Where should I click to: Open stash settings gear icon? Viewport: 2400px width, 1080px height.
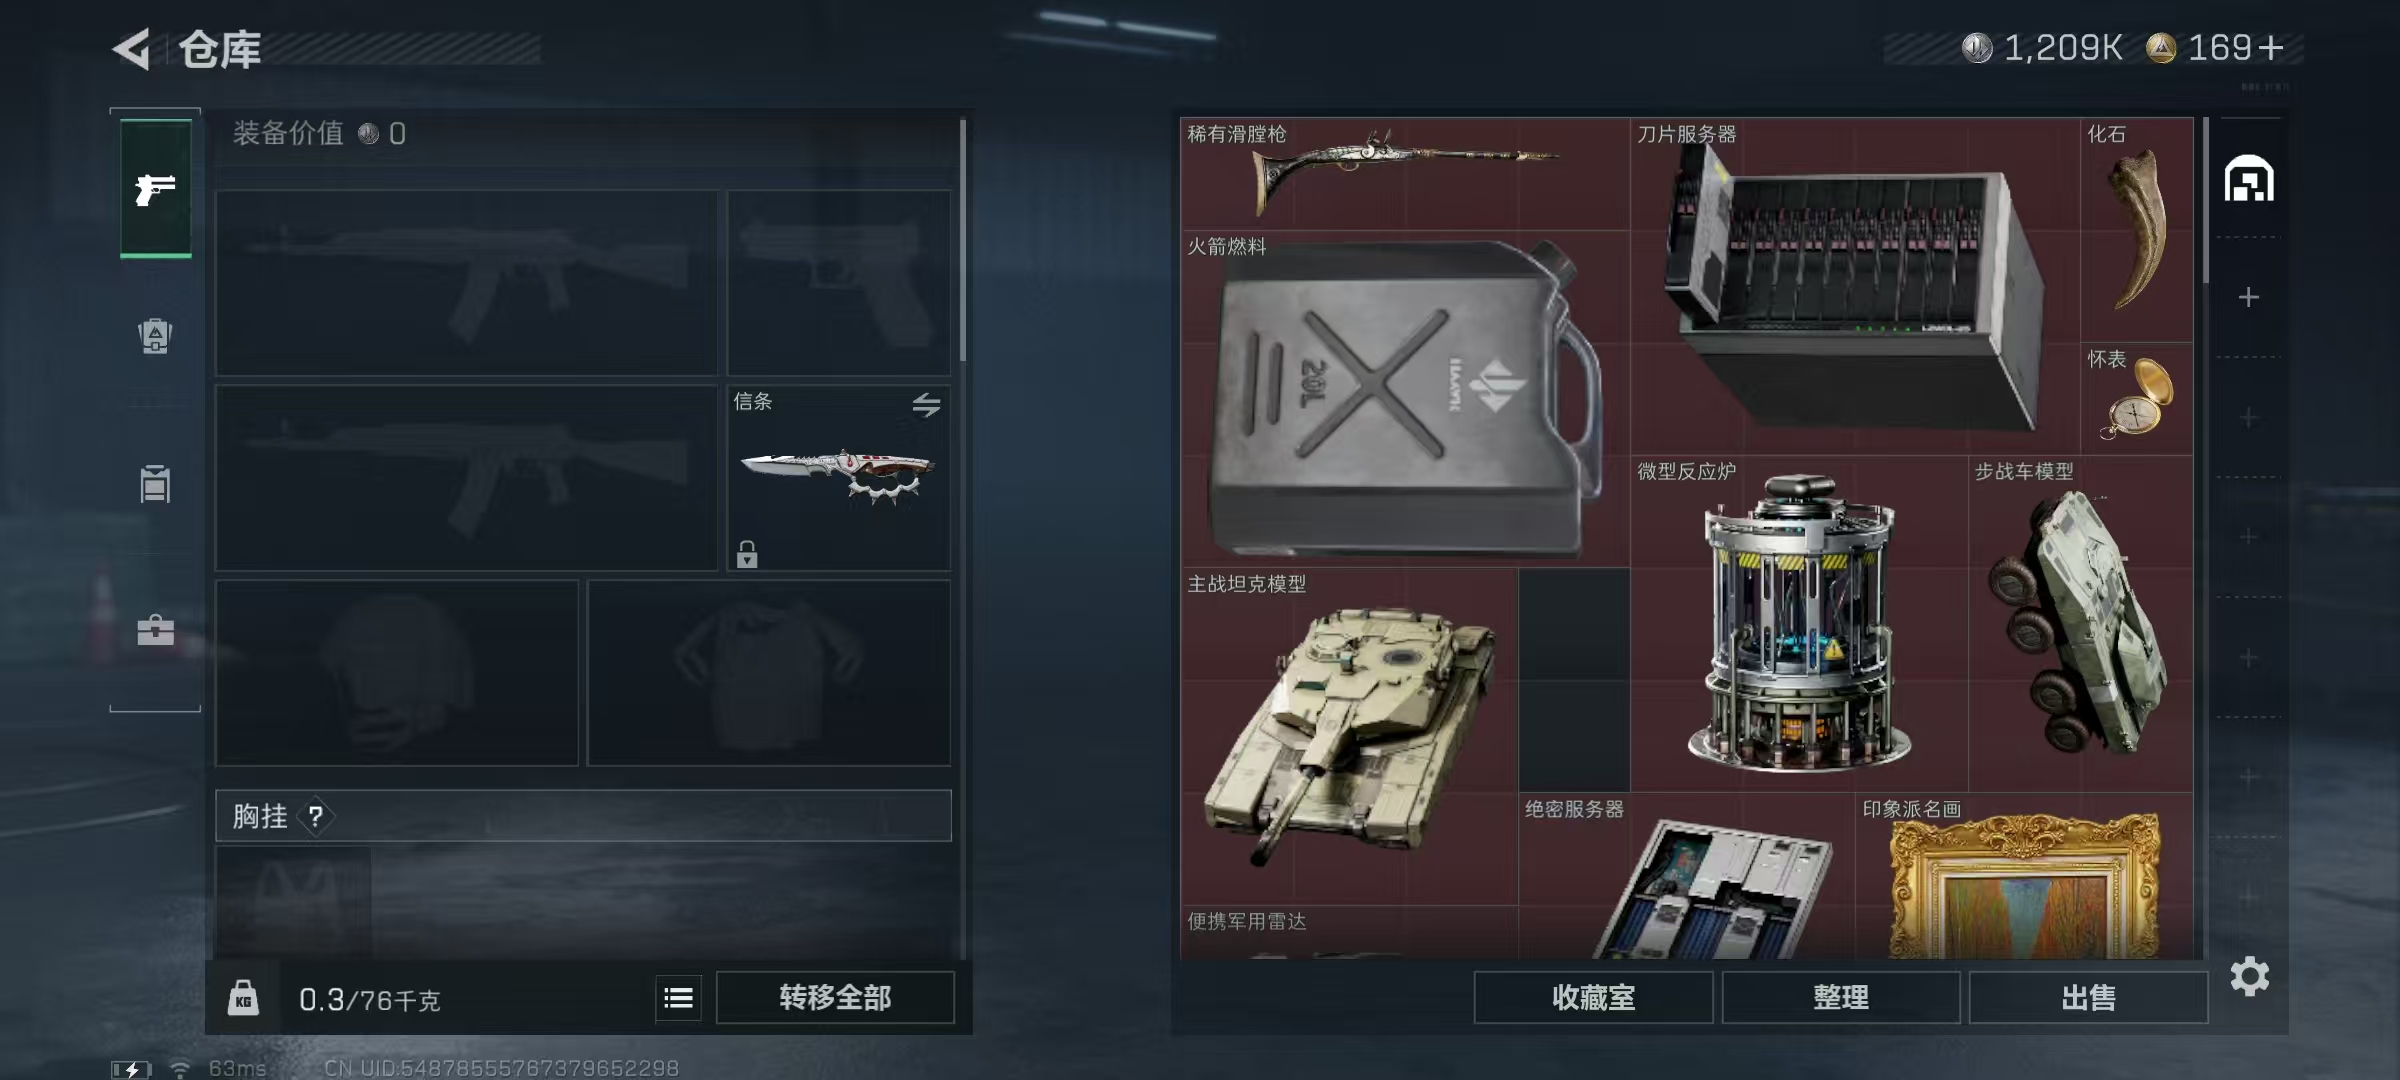2250,976
